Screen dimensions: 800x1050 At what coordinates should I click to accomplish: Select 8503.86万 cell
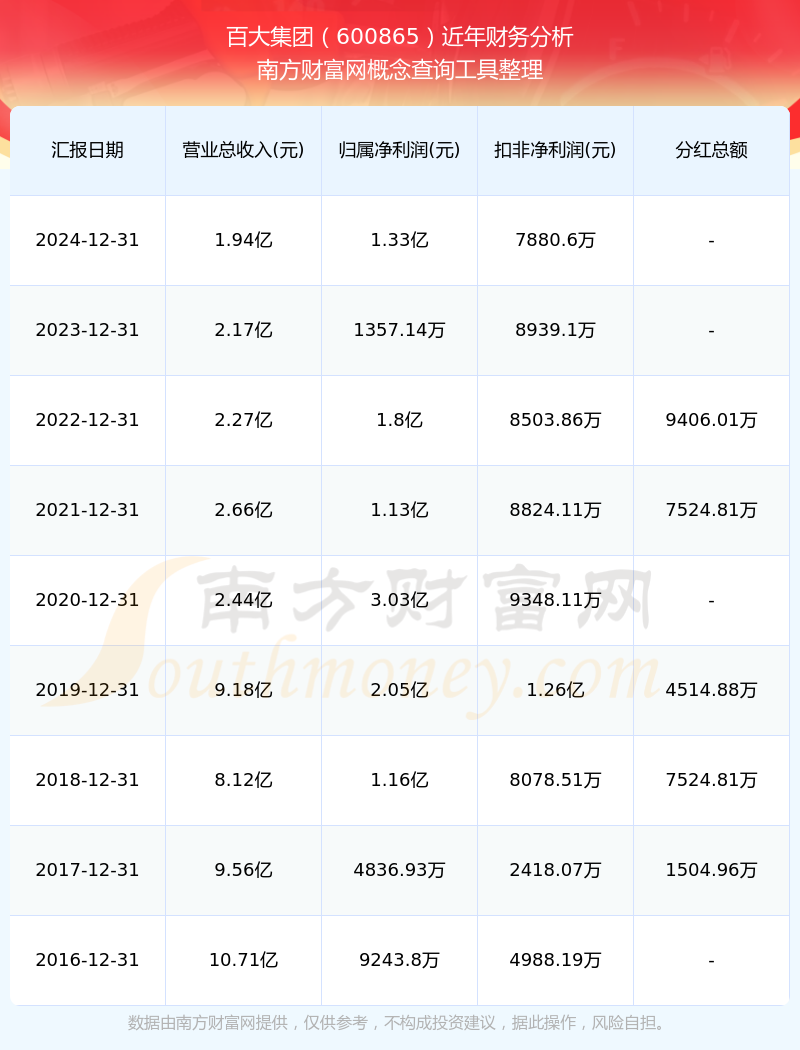(556, 420)
